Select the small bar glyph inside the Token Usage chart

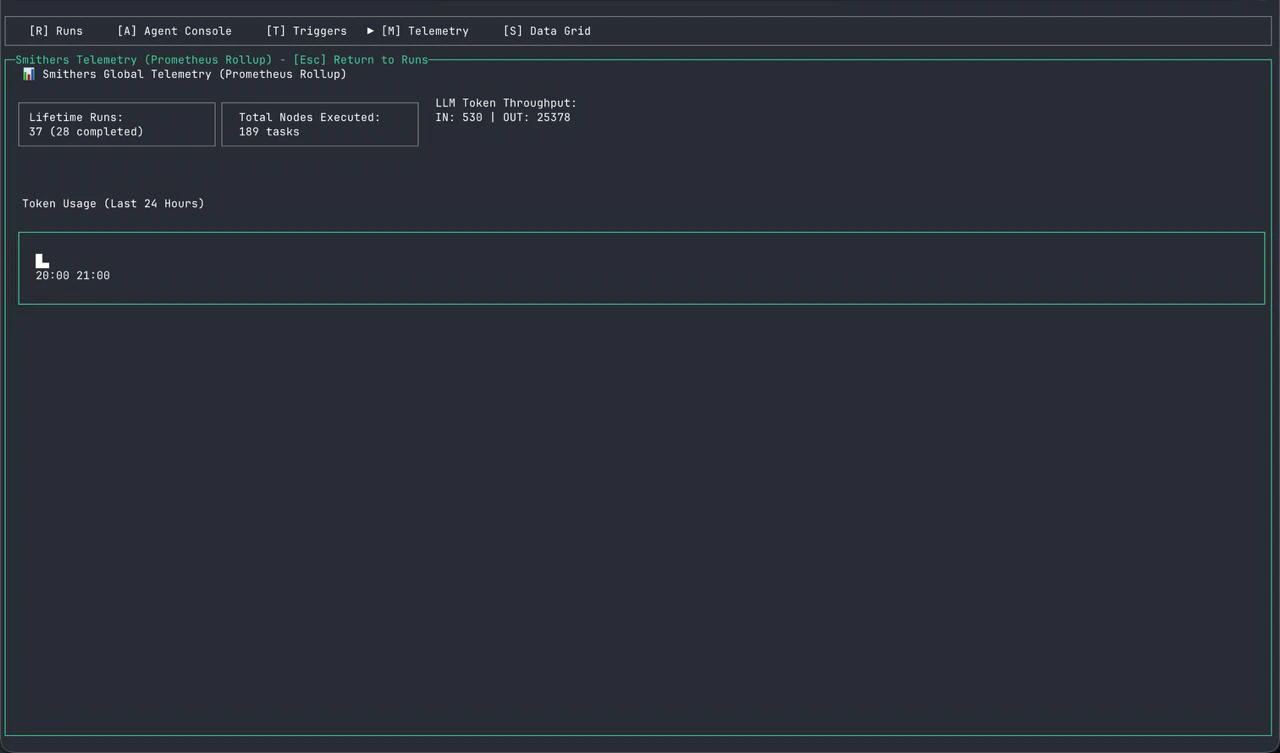(42, 261)
